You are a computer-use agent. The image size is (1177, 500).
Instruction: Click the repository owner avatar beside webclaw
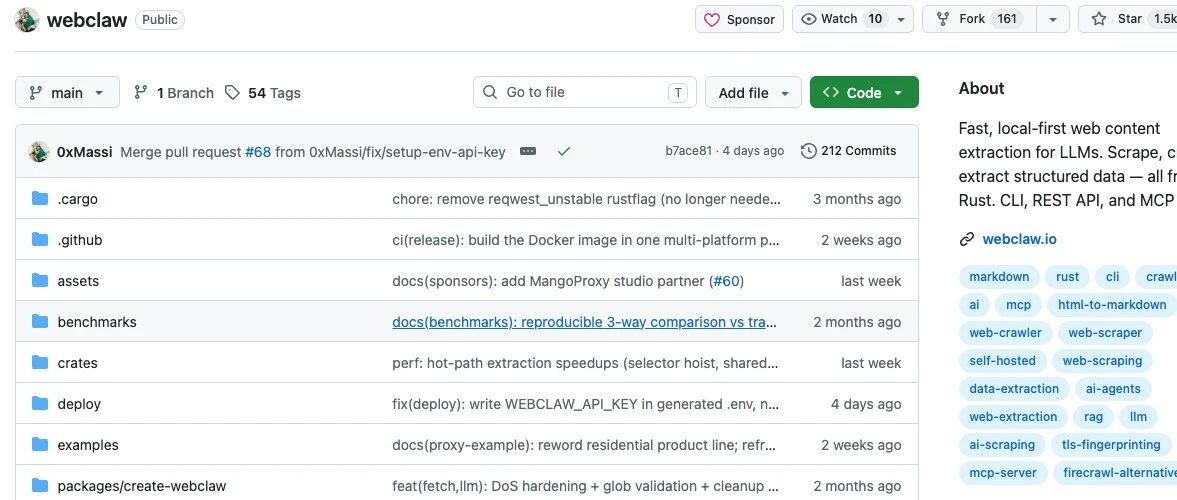tap(27, 20)
